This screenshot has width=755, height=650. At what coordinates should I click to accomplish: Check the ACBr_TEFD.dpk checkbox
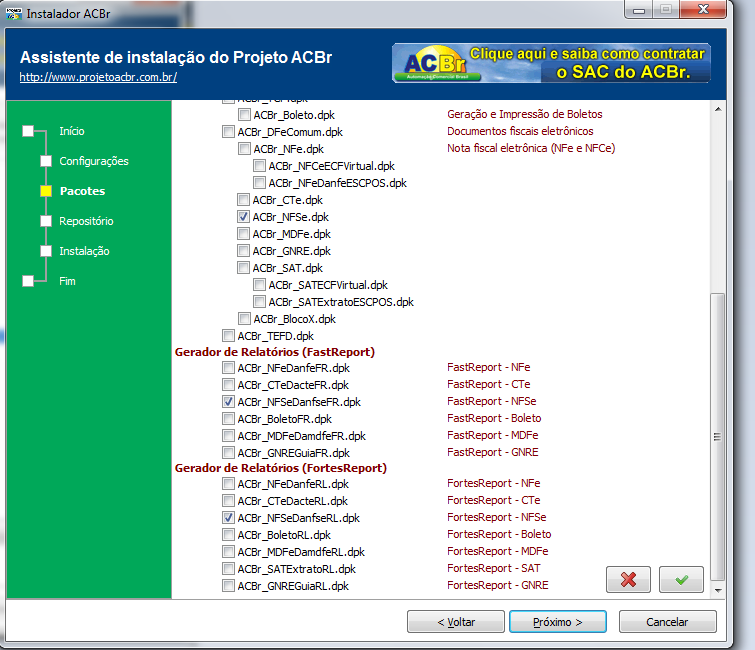coord(228,336)
